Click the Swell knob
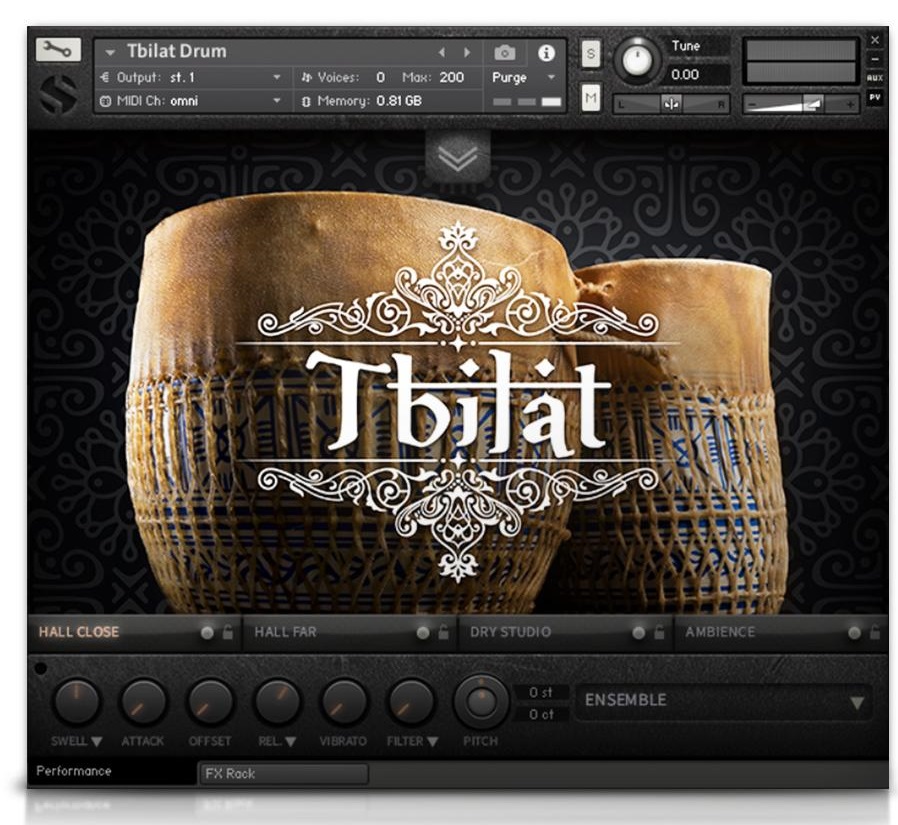The width and height of the screenshot is (898, 825). pos(76,702)
